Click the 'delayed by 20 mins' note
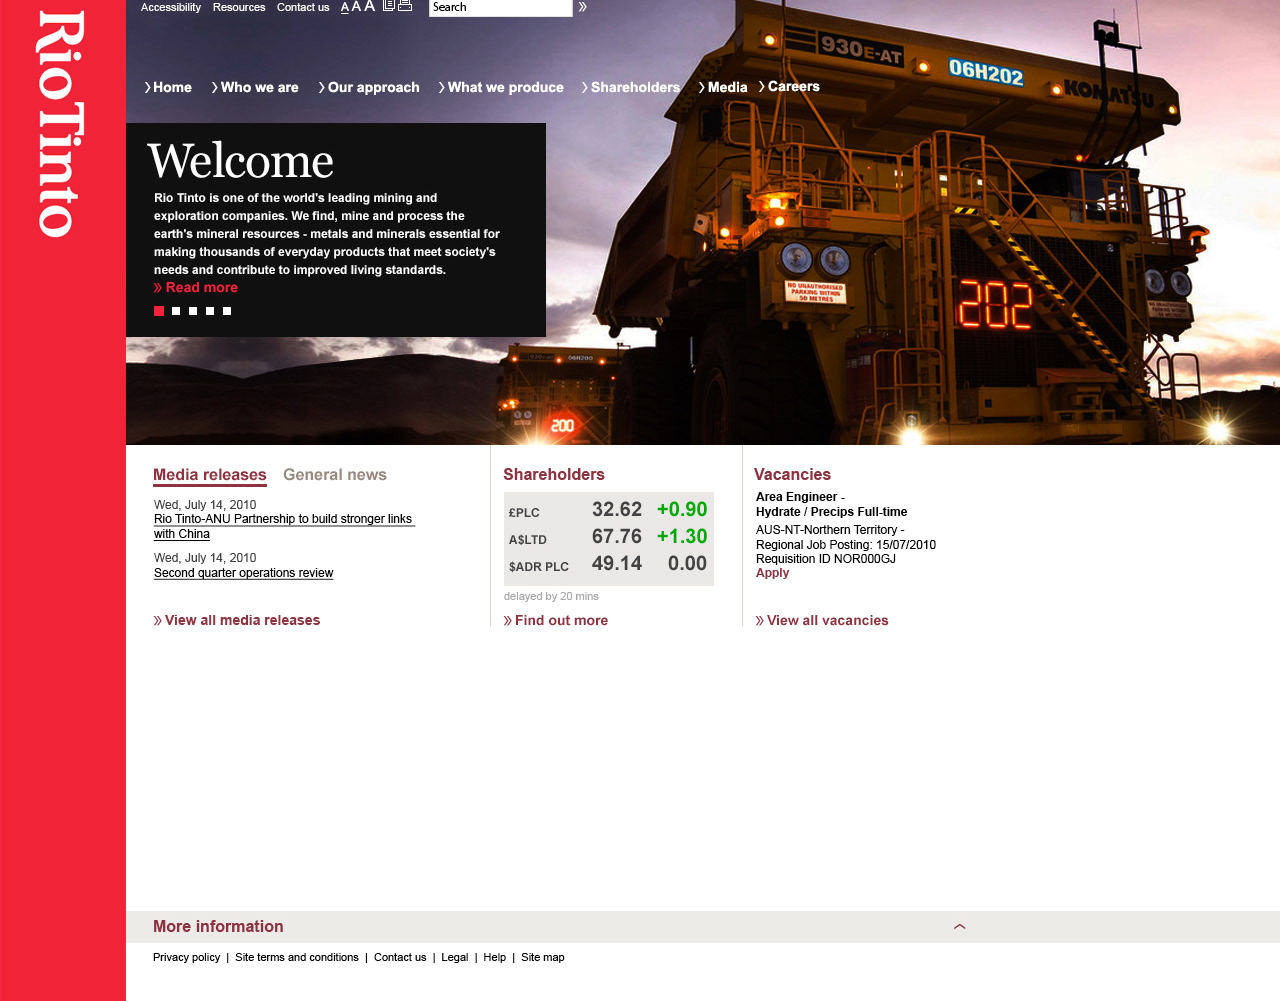The height and width of the screenshot is (1001, 1280). 551,596
